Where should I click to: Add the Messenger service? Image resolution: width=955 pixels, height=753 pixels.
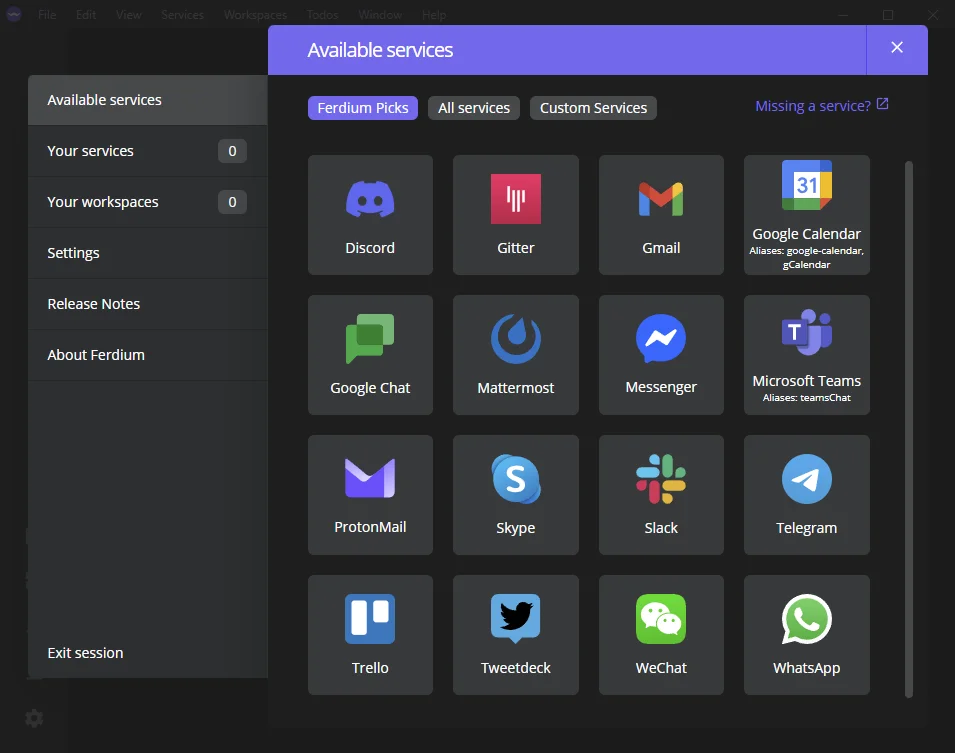[661, 355]
